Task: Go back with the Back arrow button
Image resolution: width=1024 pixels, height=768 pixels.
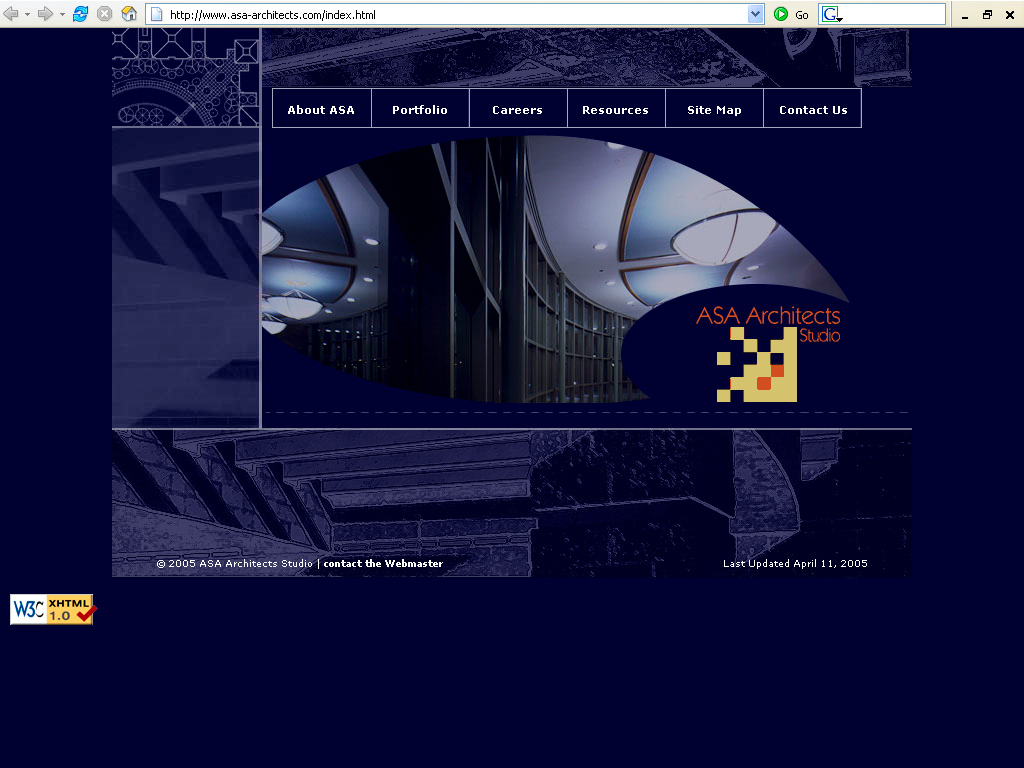Action: point(10,14)
